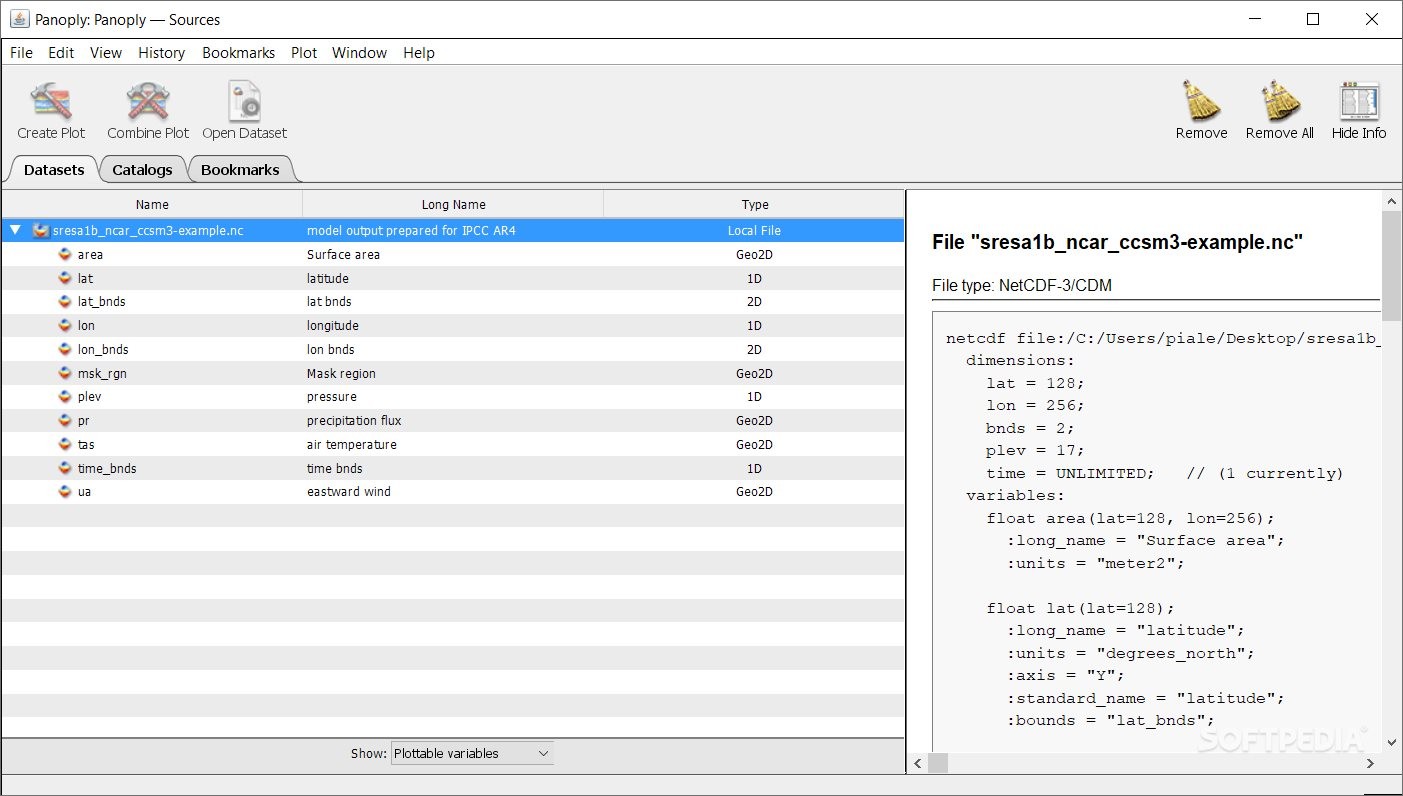Click the Open Dataset toolbar icon

point(244,101)
